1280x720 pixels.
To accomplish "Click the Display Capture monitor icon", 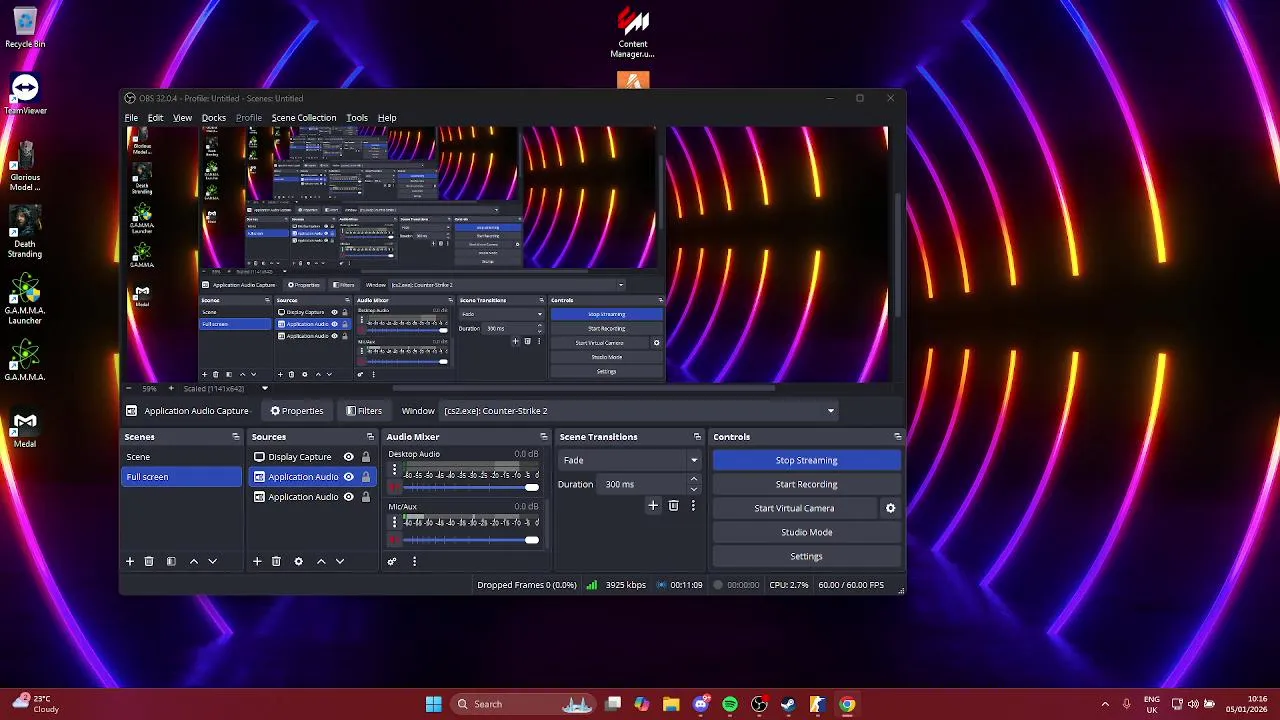I will click(259, 457).
